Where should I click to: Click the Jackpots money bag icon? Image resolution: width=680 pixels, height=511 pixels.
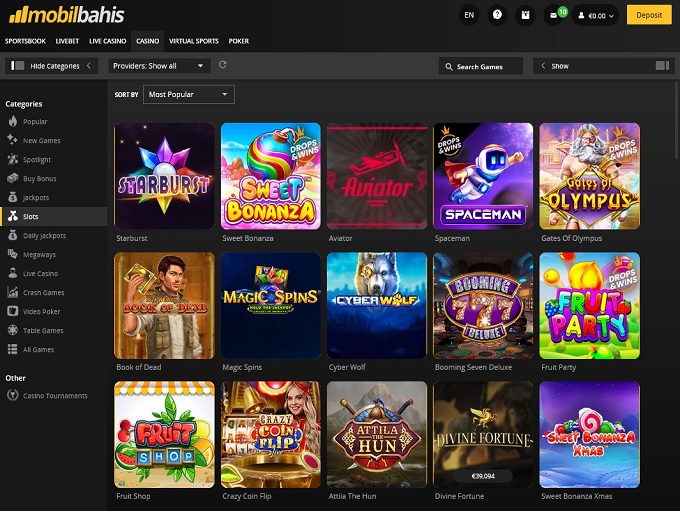point(13,198)
